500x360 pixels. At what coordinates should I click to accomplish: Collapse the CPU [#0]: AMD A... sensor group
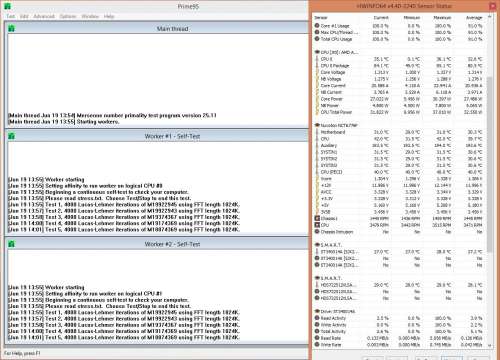(317, 52)
